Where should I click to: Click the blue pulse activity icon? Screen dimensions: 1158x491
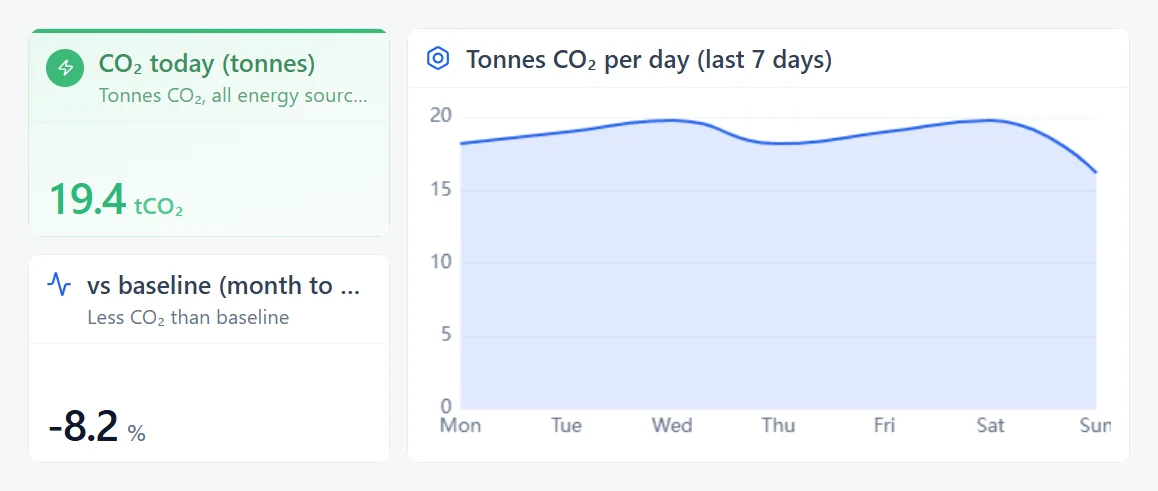pos(59,284)
